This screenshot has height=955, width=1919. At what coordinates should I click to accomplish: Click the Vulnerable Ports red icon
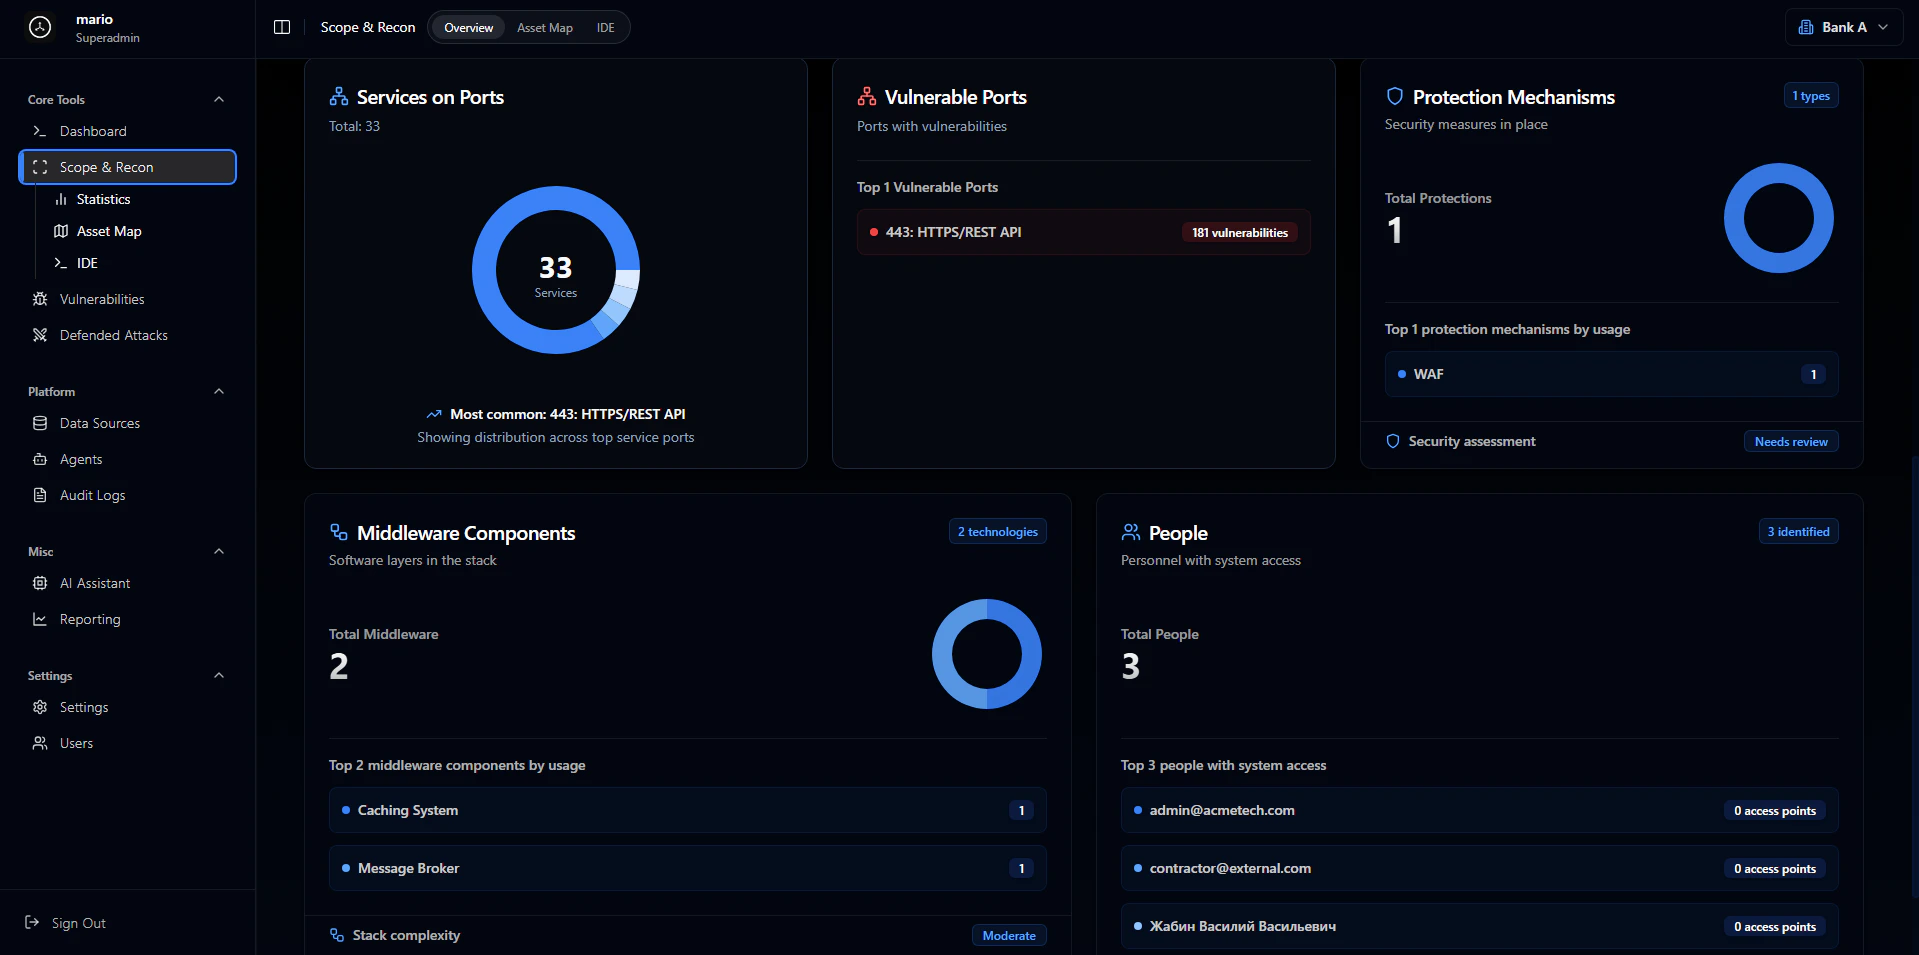pos(867,97)
